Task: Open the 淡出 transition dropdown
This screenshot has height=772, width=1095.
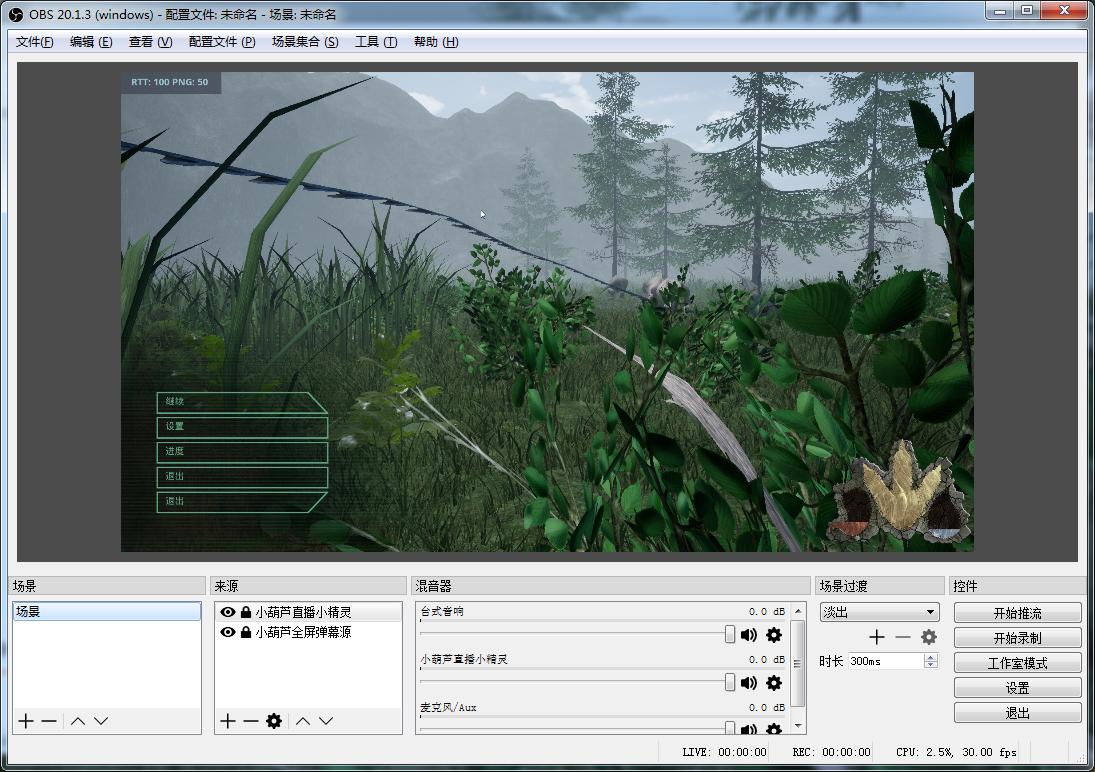Action: (879, 612)
